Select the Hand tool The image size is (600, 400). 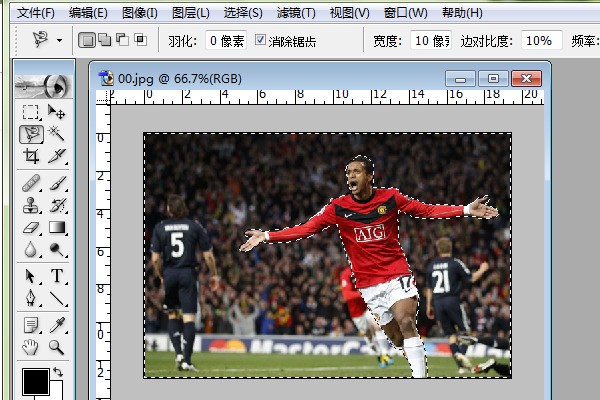pyautogui.click(x=31, y=347)
